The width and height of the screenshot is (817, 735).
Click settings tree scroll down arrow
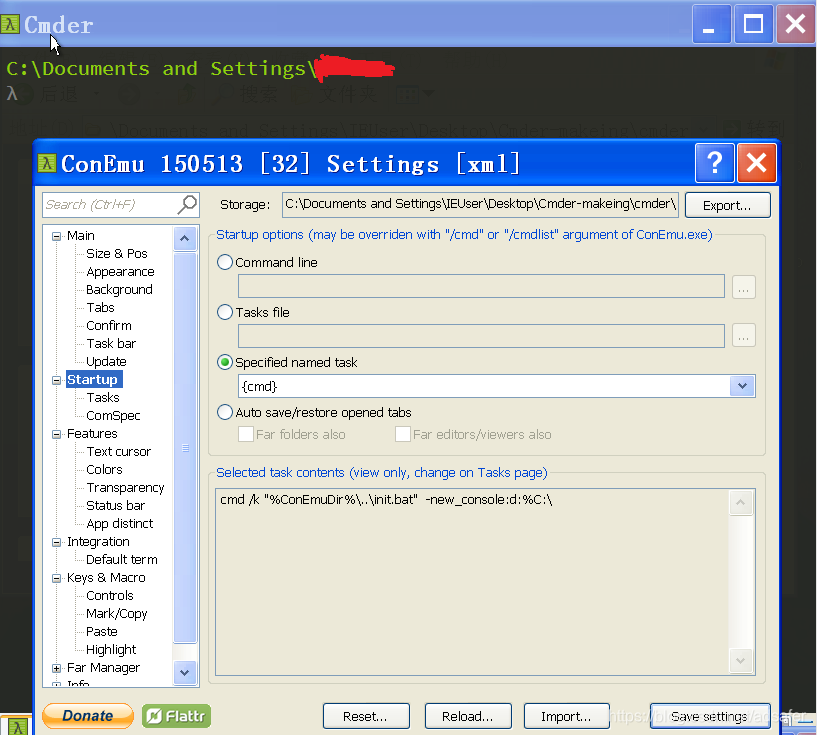tap(184, 672)
